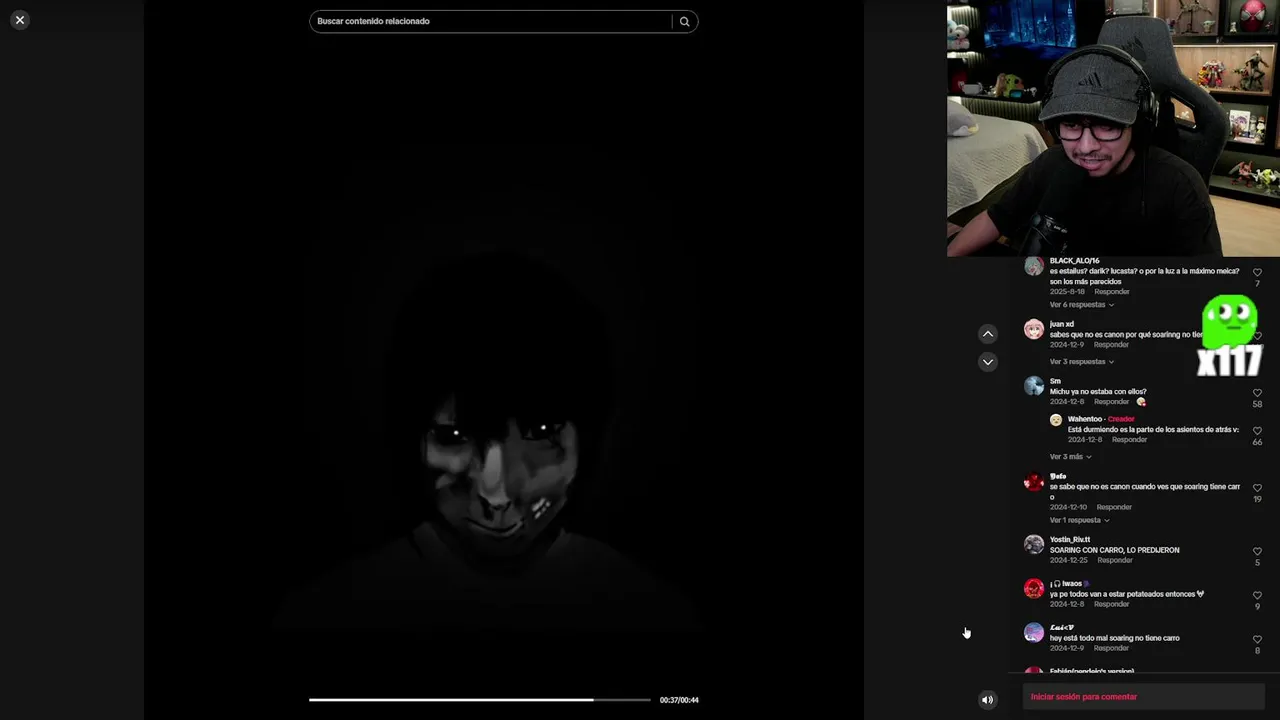Like BLACK_ALO/16's comment with heart icon
The image size is (1280, 720).
[x=1257, y=272]
